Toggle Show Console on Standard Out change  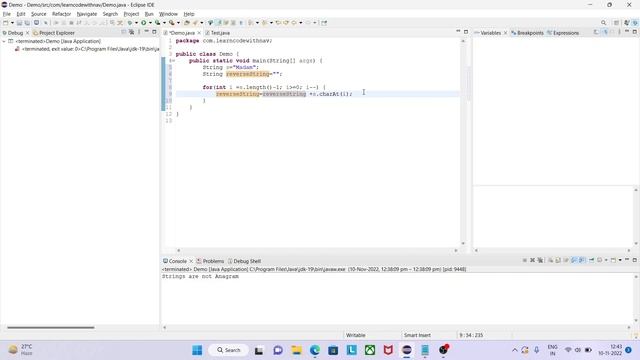(574, 260)
